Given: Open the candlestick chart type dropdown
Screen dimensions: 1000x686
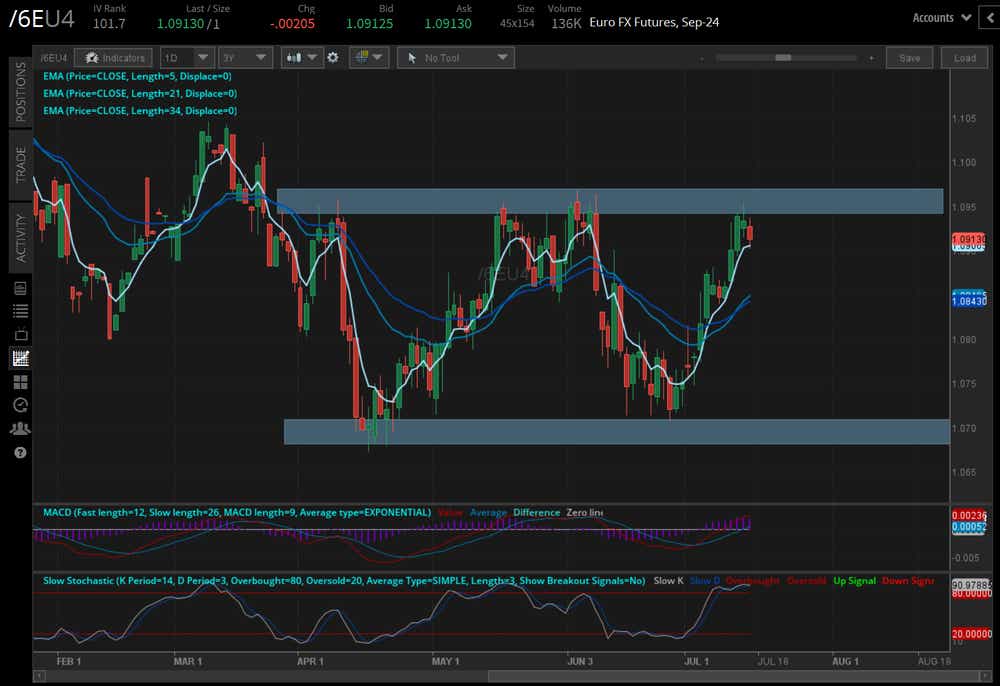Looking at the screenshot, I should pyautogui.click(x=301, y=58).
